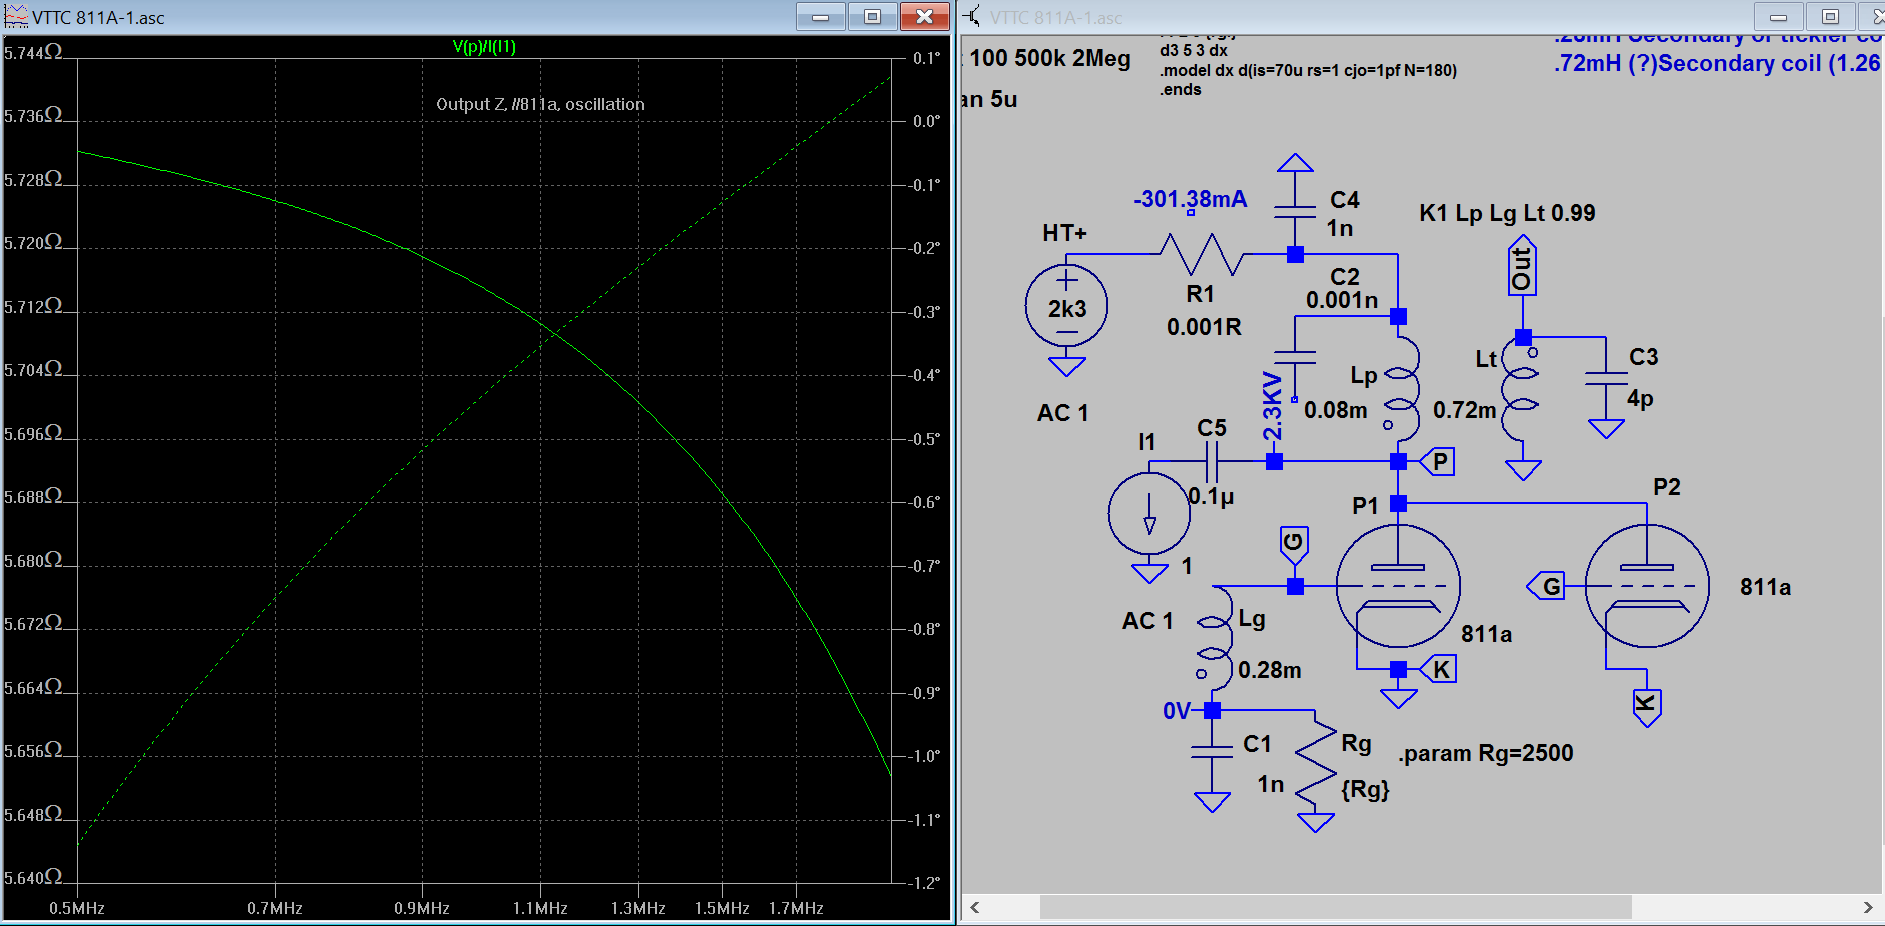Click the Out net label flag
The image size is (1885, 926).
(x=1522, y=266)
